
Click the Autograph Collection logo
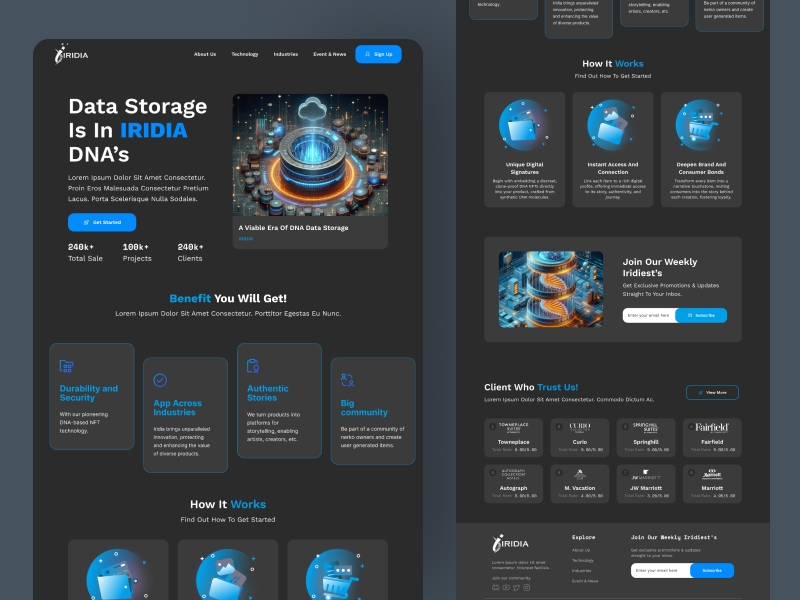pos(513,474)
